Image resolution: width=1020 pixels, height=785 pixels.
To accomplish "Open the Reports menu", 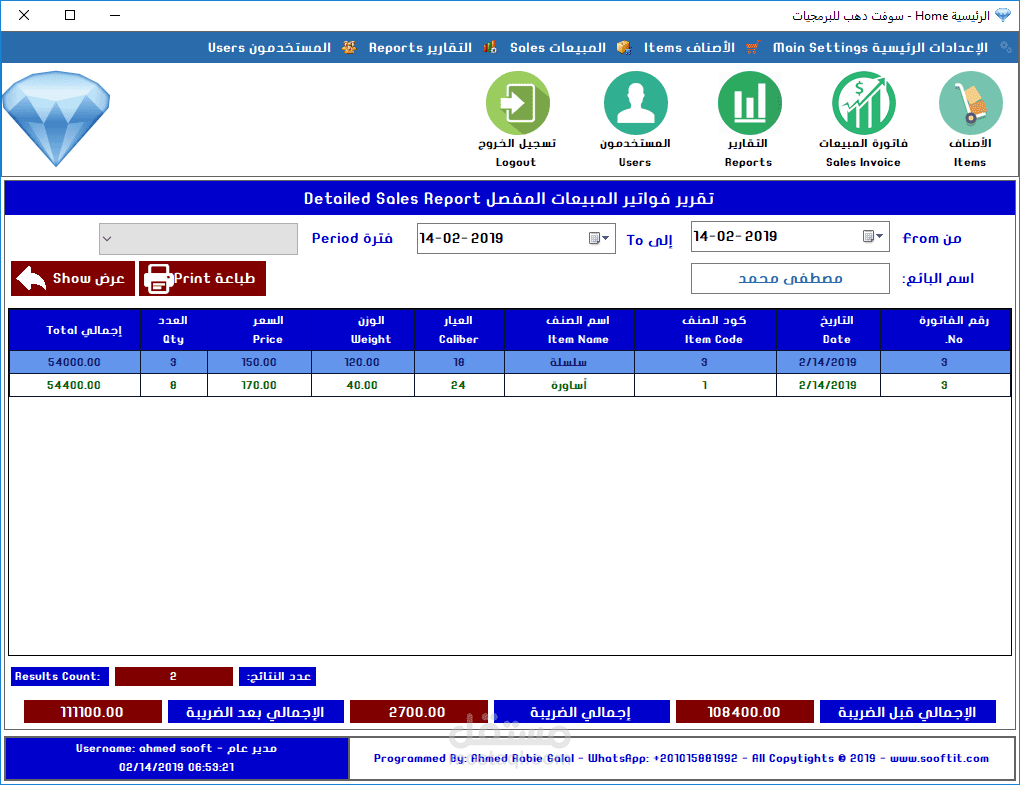I will click(420, 47).
